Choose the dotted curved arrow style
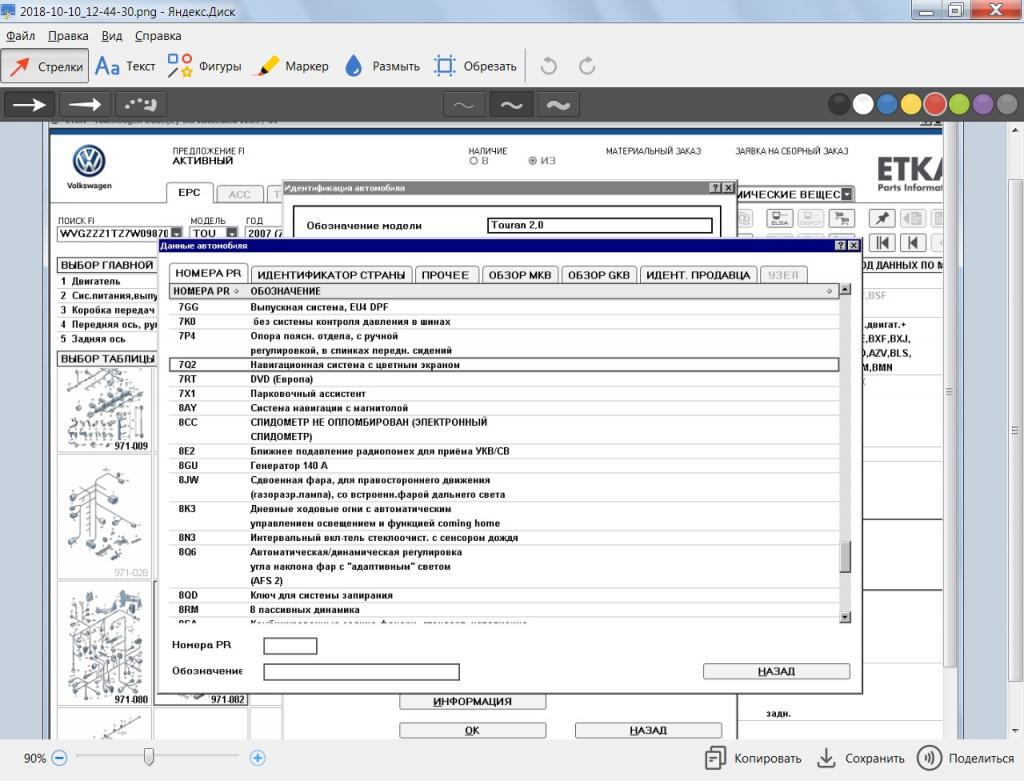 click(140, 104)
